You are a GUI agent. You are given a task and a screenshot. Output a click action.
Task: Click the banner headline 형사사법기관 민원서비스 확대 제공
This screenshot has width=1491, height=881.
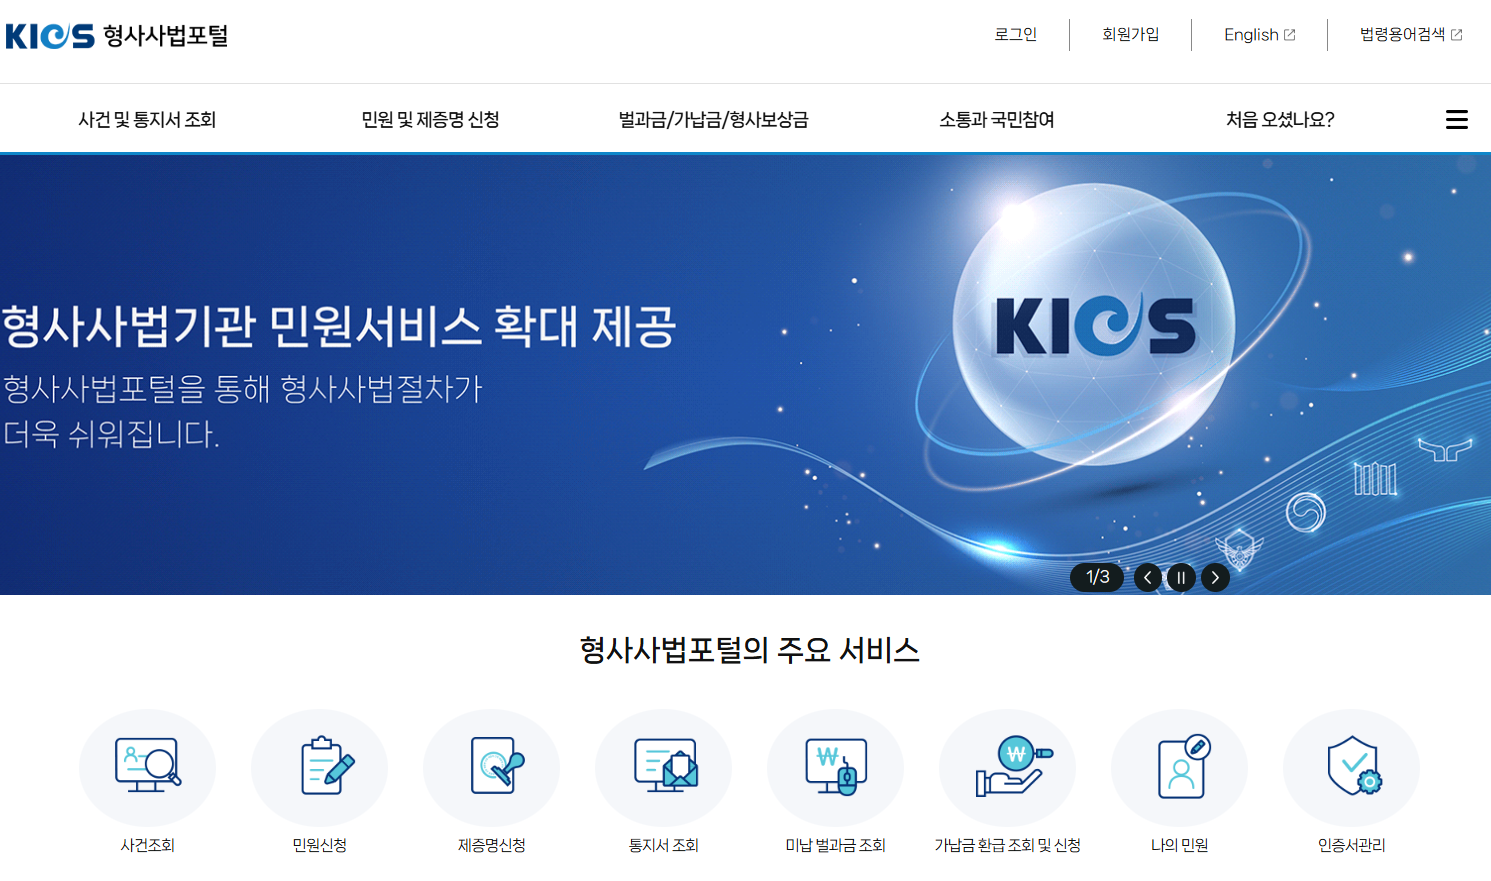[x=339, y=326]
